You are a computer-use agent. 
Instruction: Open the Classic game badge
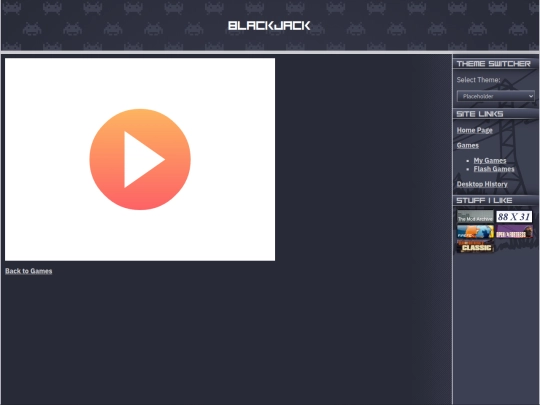coord(475,247)
